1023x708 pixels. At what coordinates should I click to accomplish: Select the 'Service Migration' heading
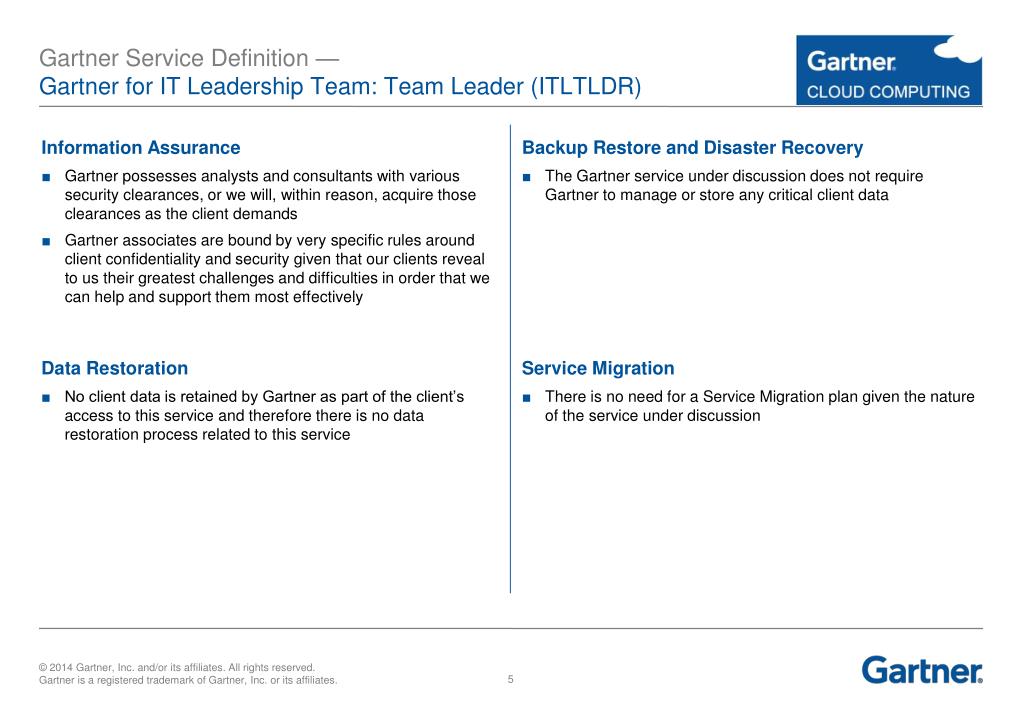click(598, 368)
